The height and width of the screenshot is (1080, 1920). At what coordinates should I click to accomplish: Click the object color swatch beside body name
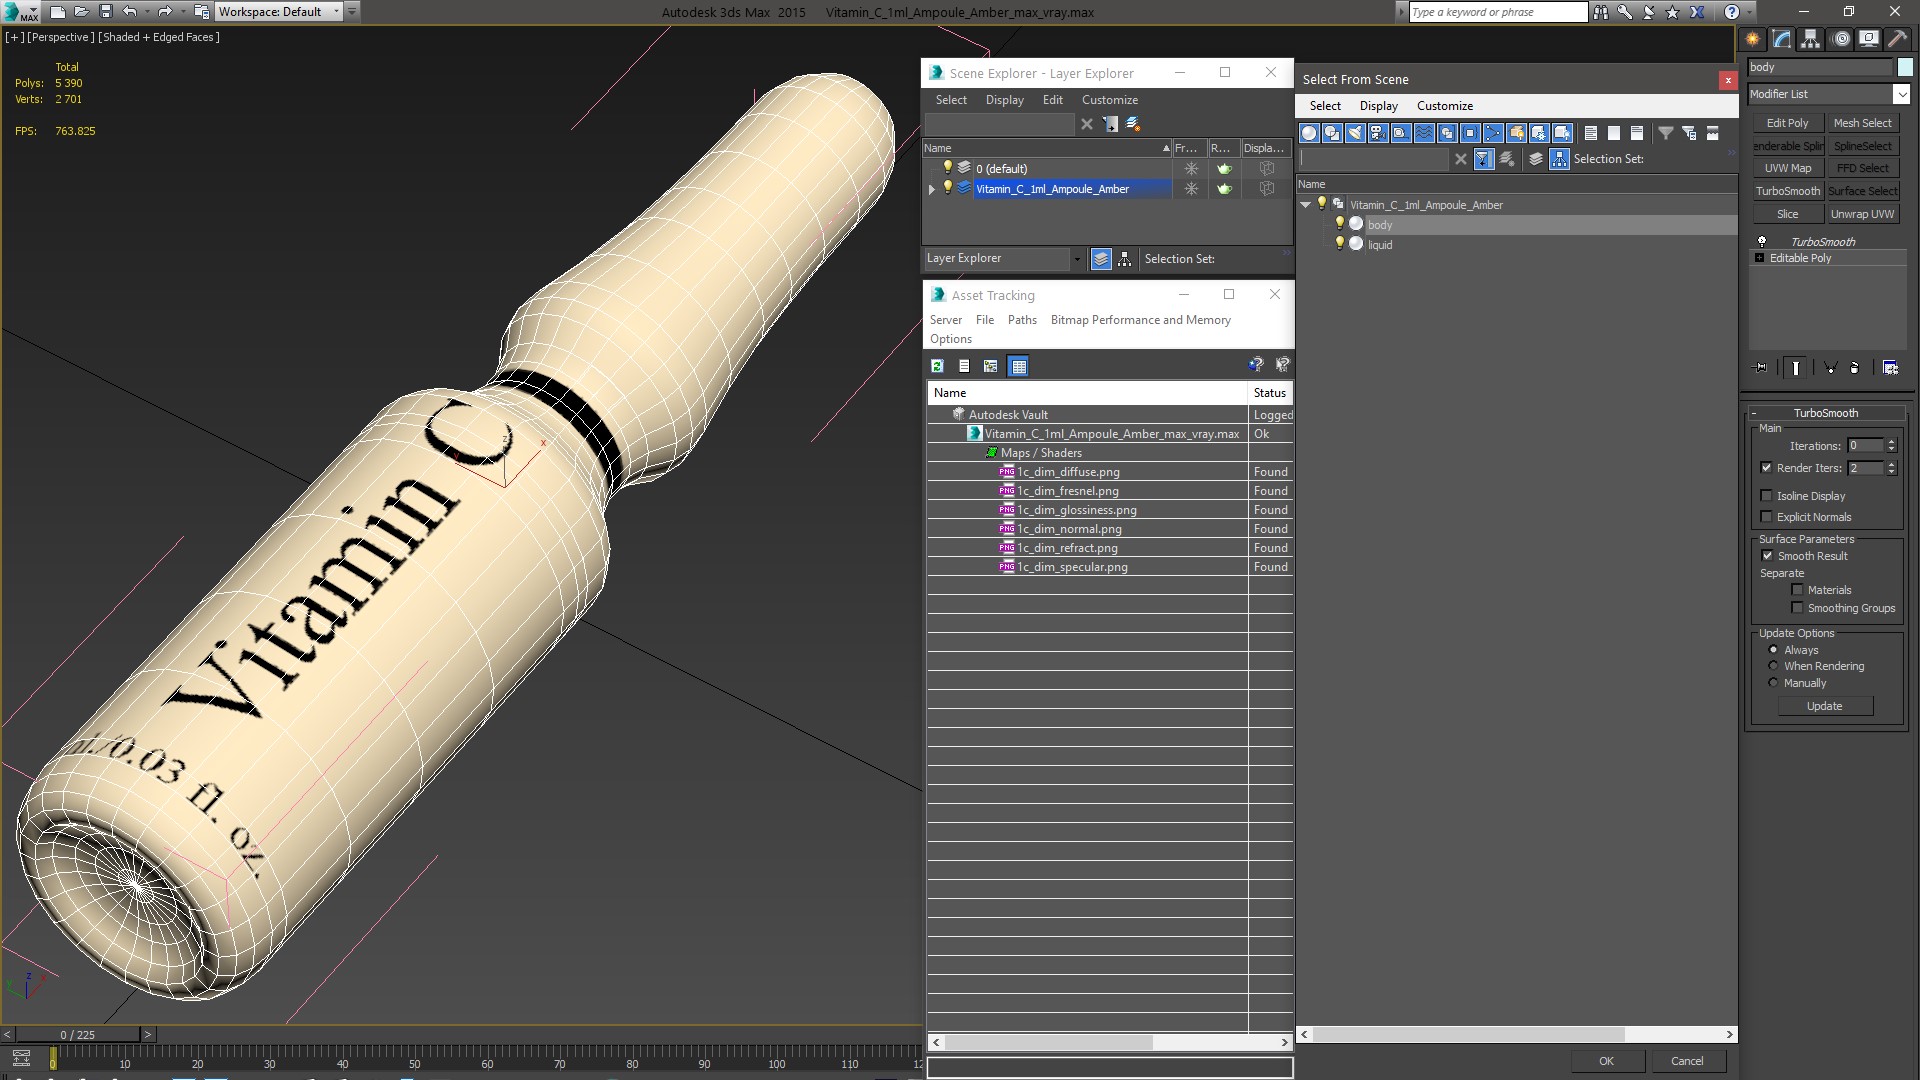[1905, 67]
